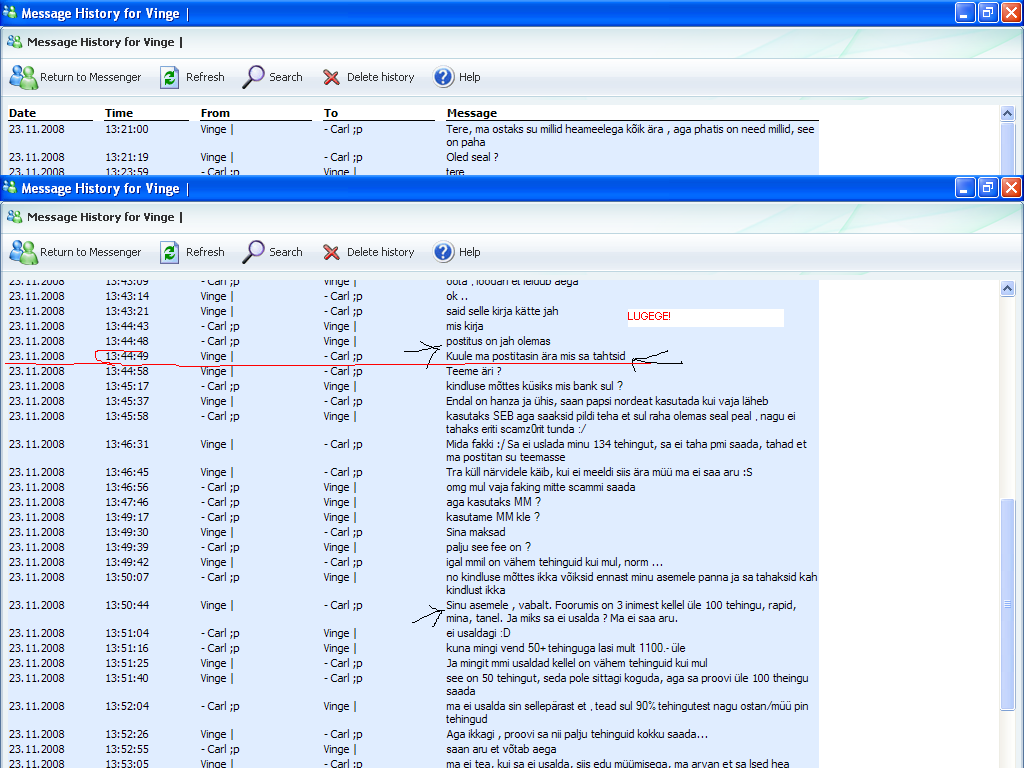This screenshot has width=1024, height=768.
Task: Open Help question mark icon in lower window
Action: (444, 252)
